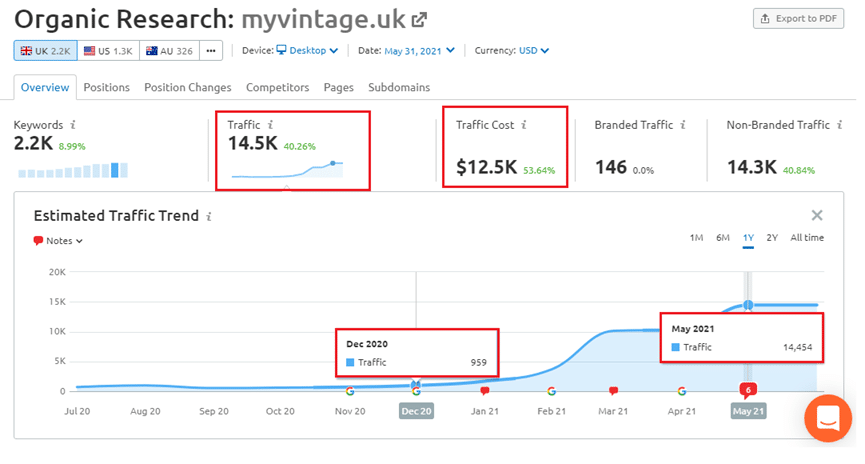The width and height of the screenshot is (865, 464).
Task: Click info icon beside Estimated Traffic Trend
Action: (x=209, y=216)
